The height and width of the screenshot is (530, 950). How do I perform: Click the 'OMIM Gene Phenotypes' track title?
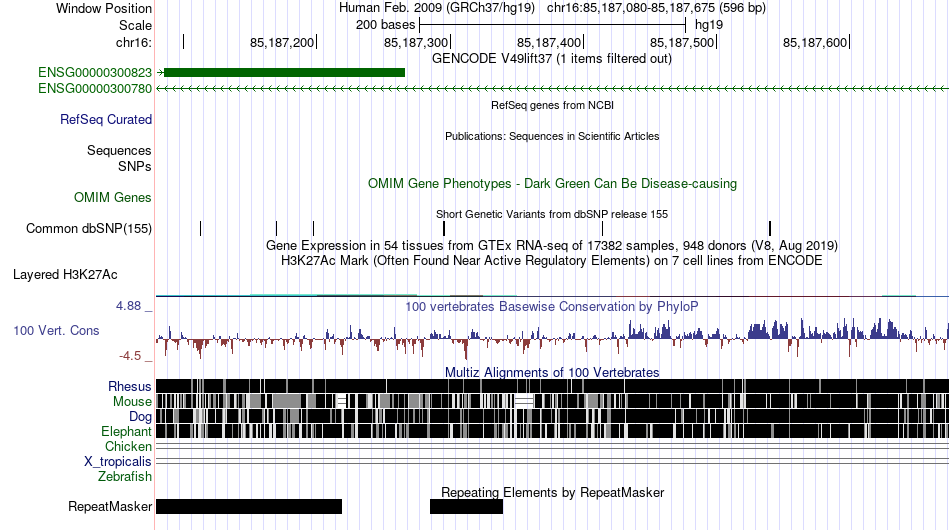pos(552,184)
